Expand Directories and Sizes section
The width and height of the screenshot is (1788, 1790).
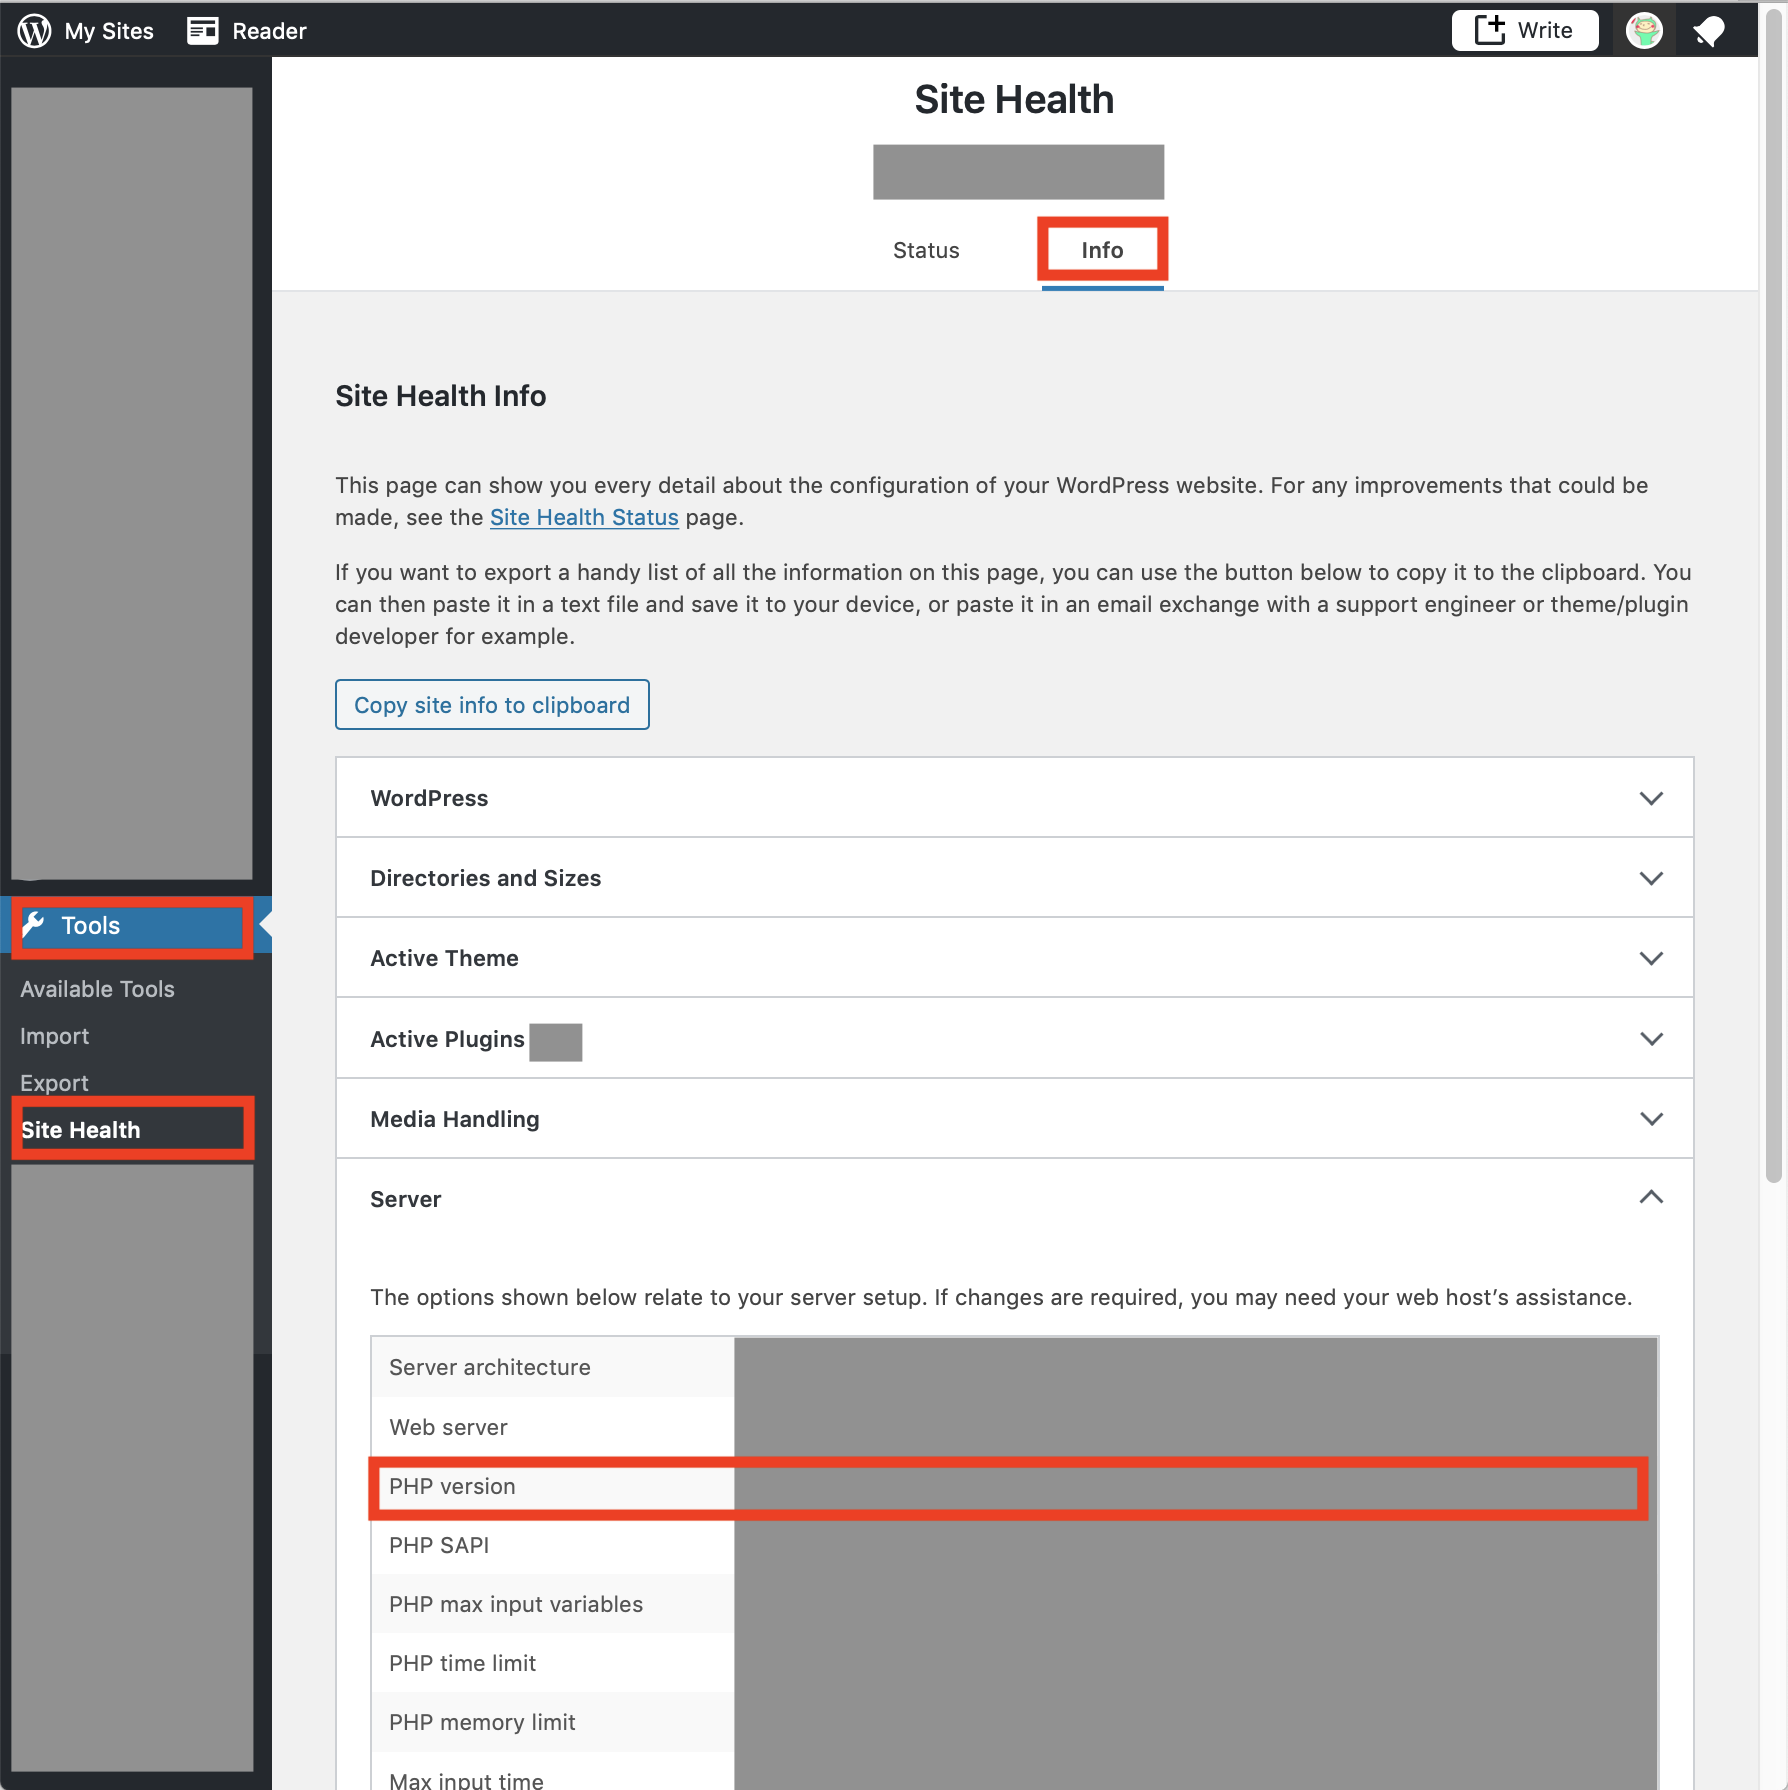tap(1015, 878)
